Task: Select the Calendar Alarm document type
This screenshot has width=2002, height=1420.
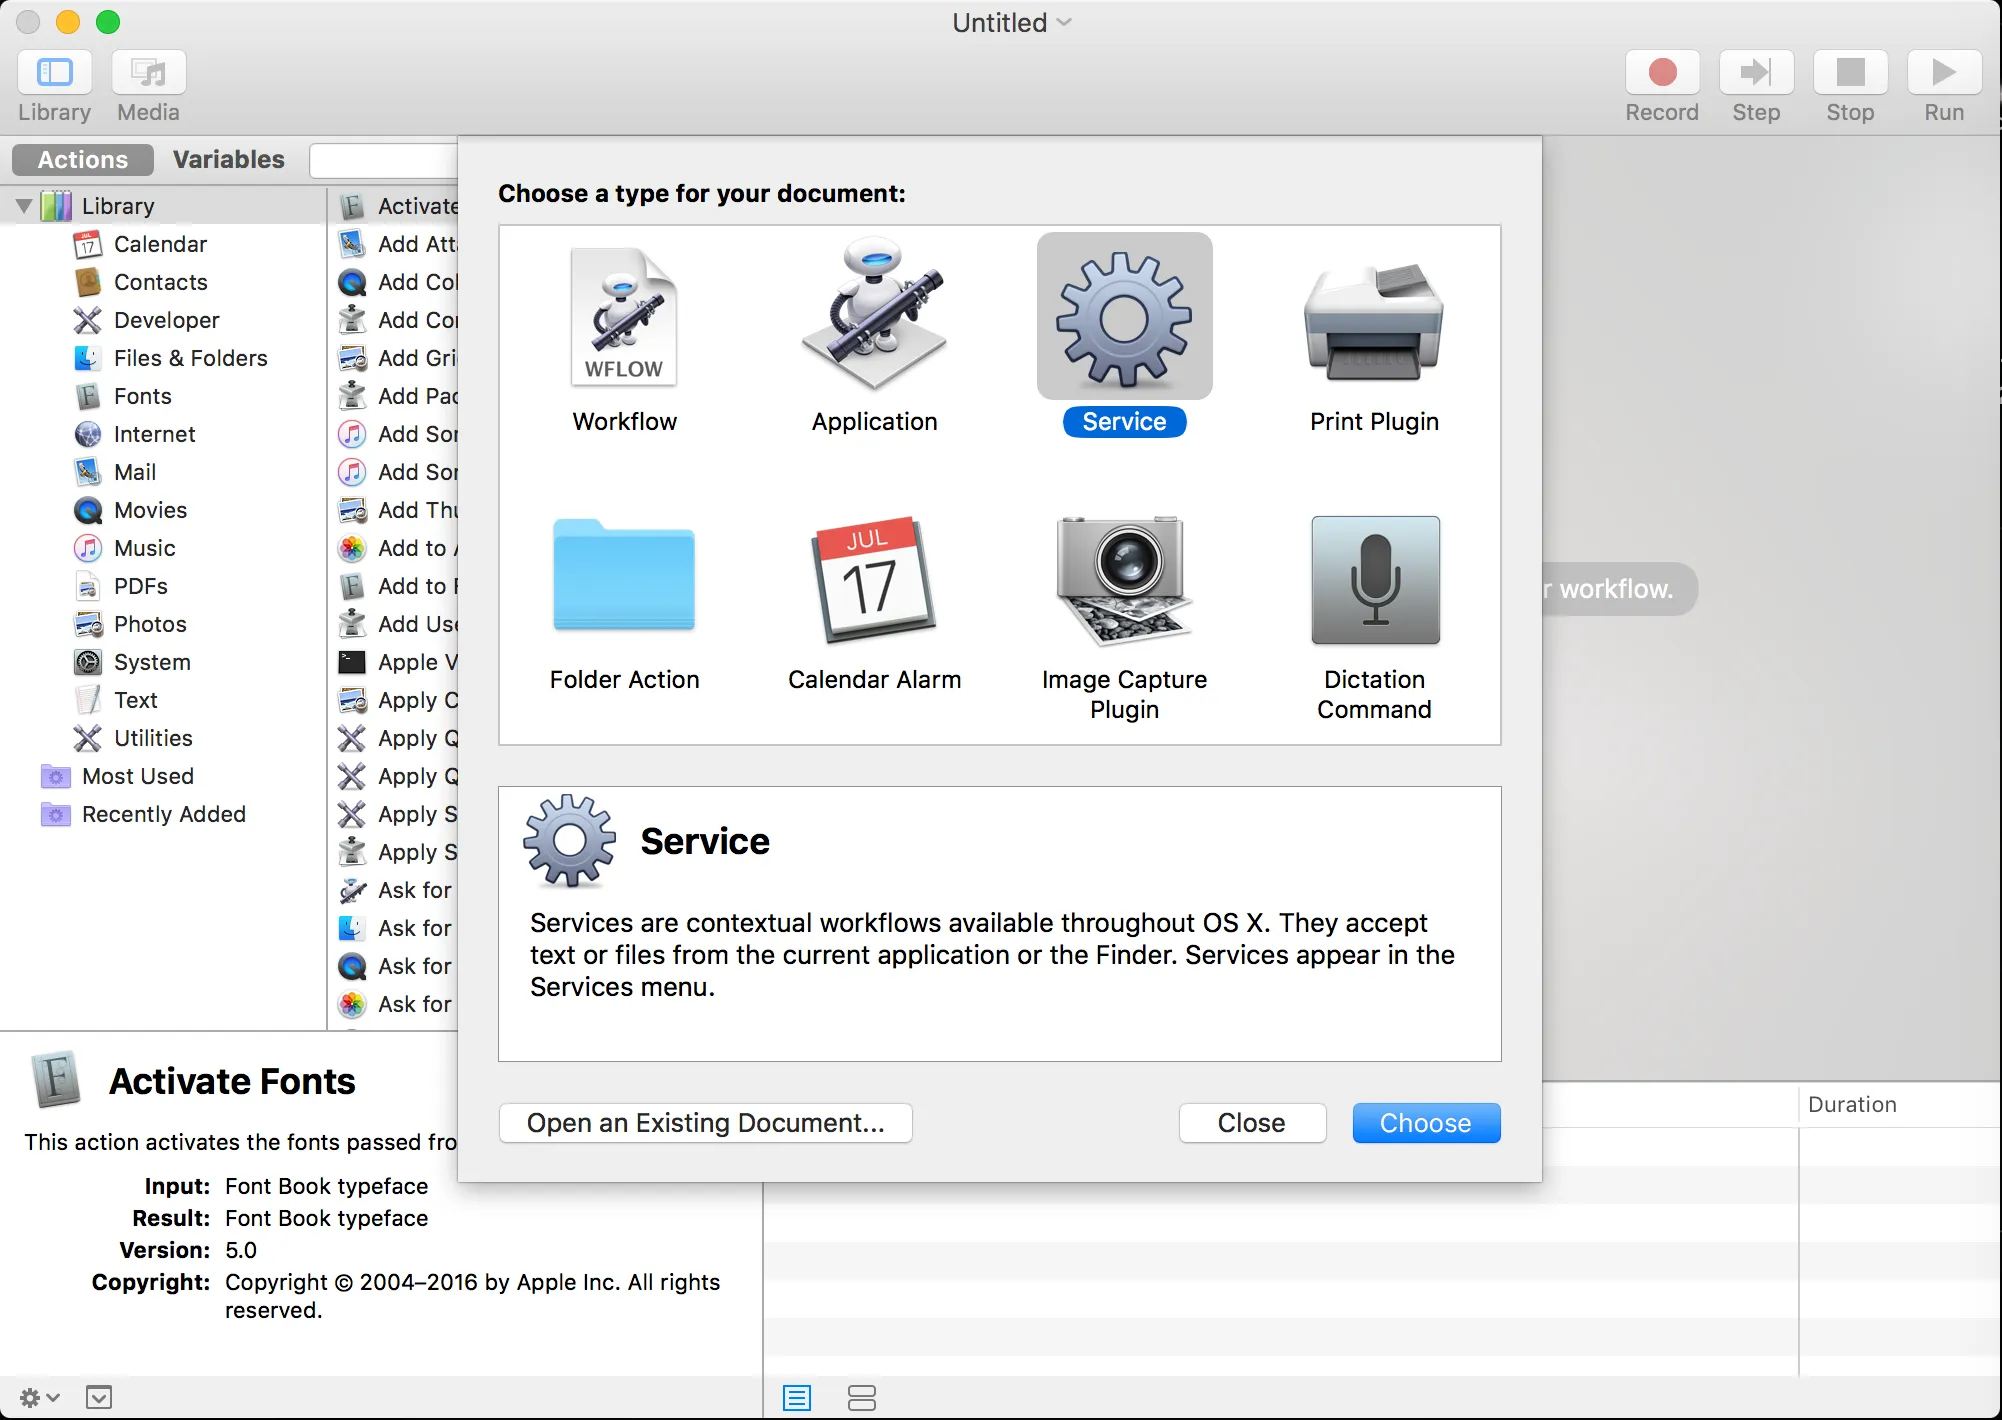Action: [x=874, y=580]
